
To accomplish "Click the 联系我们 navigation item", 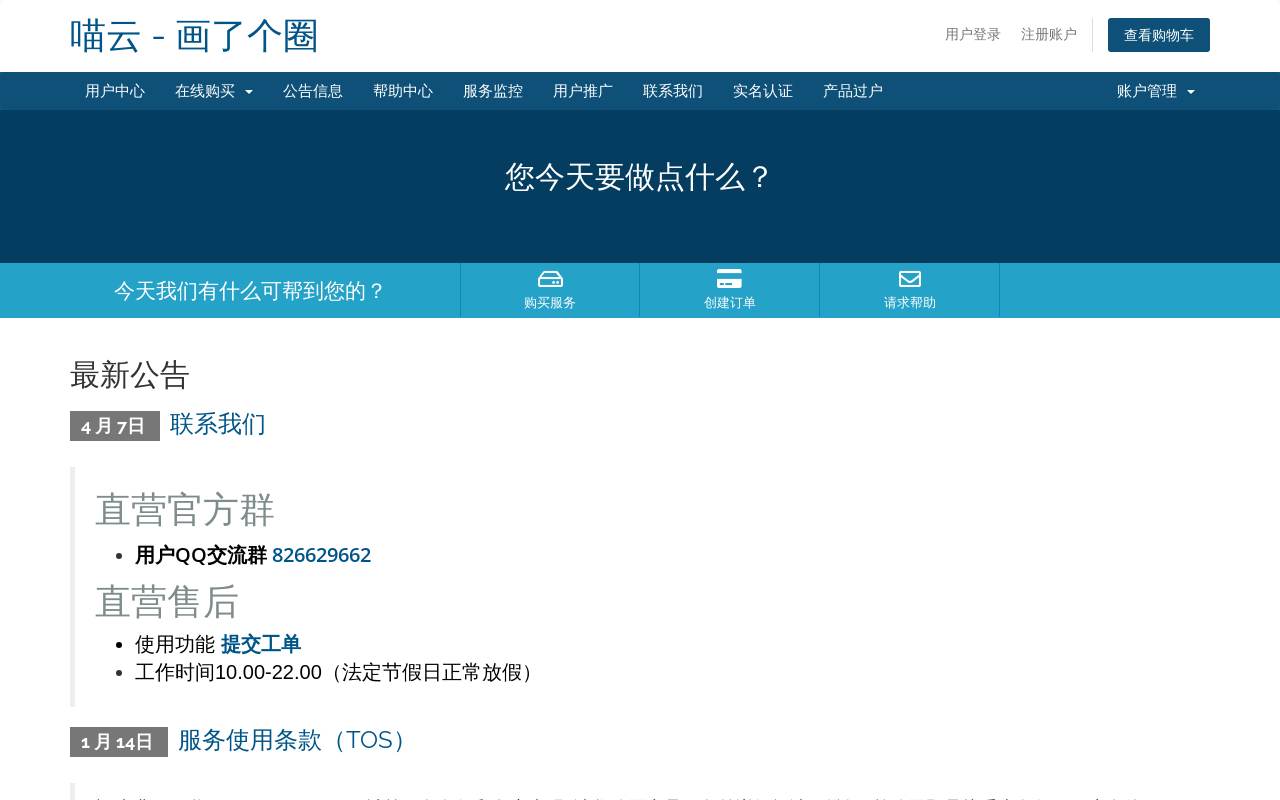I will [673, 91].
